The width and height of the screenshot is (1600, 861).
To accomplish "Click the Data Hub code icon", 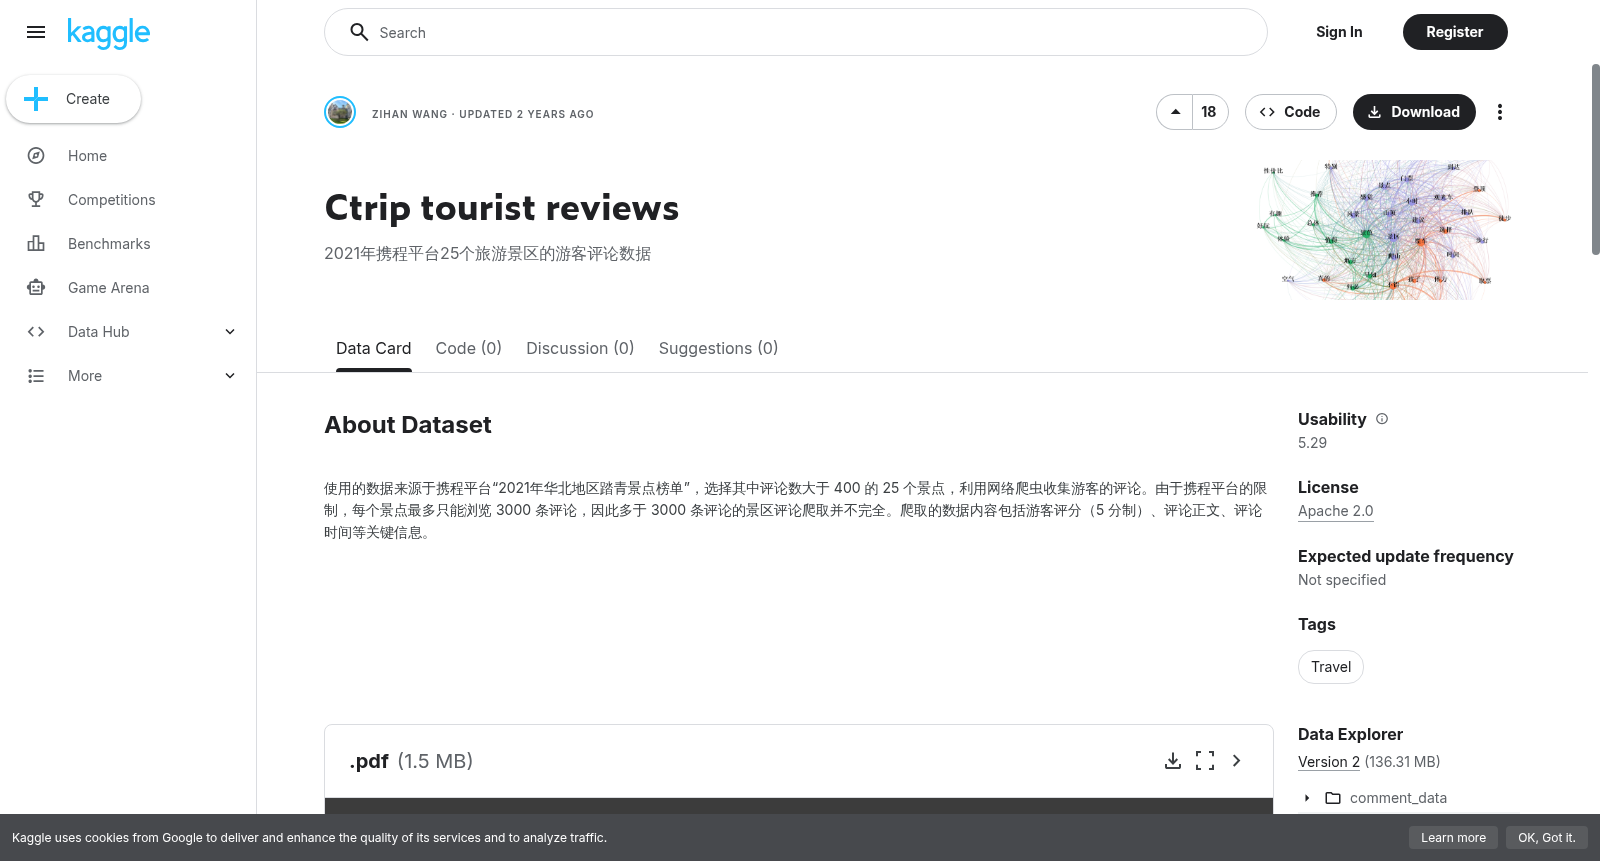I will point(36,332).
